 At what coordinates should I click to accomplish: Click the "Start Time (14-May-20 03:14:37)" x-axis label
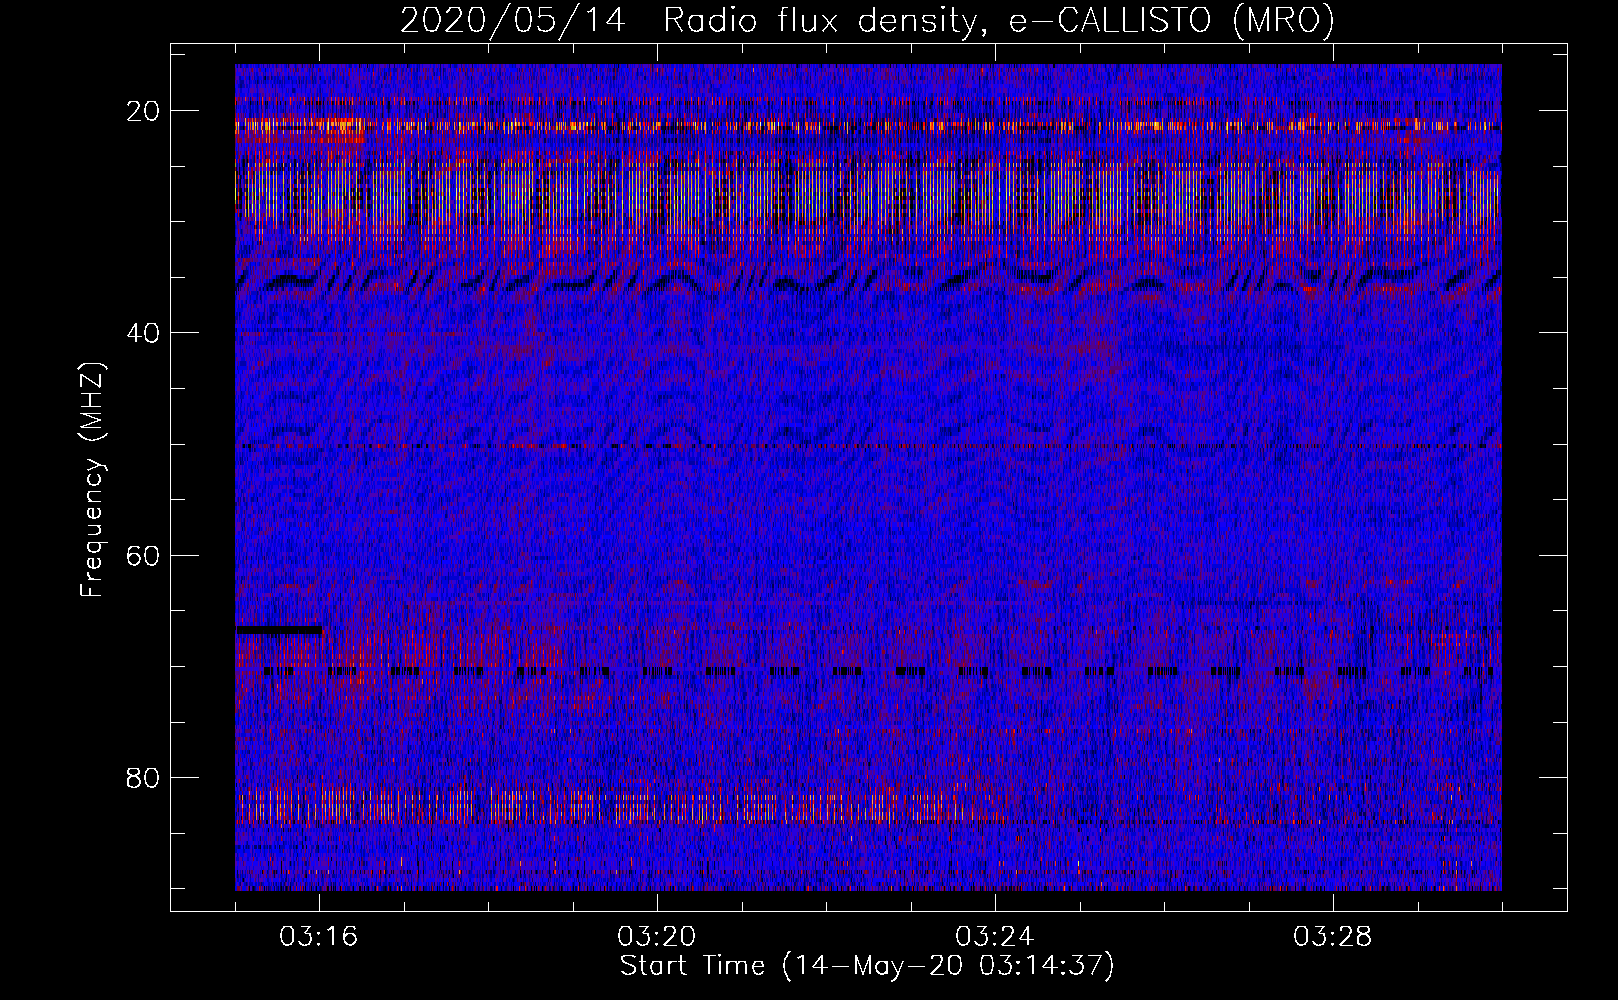867,966
